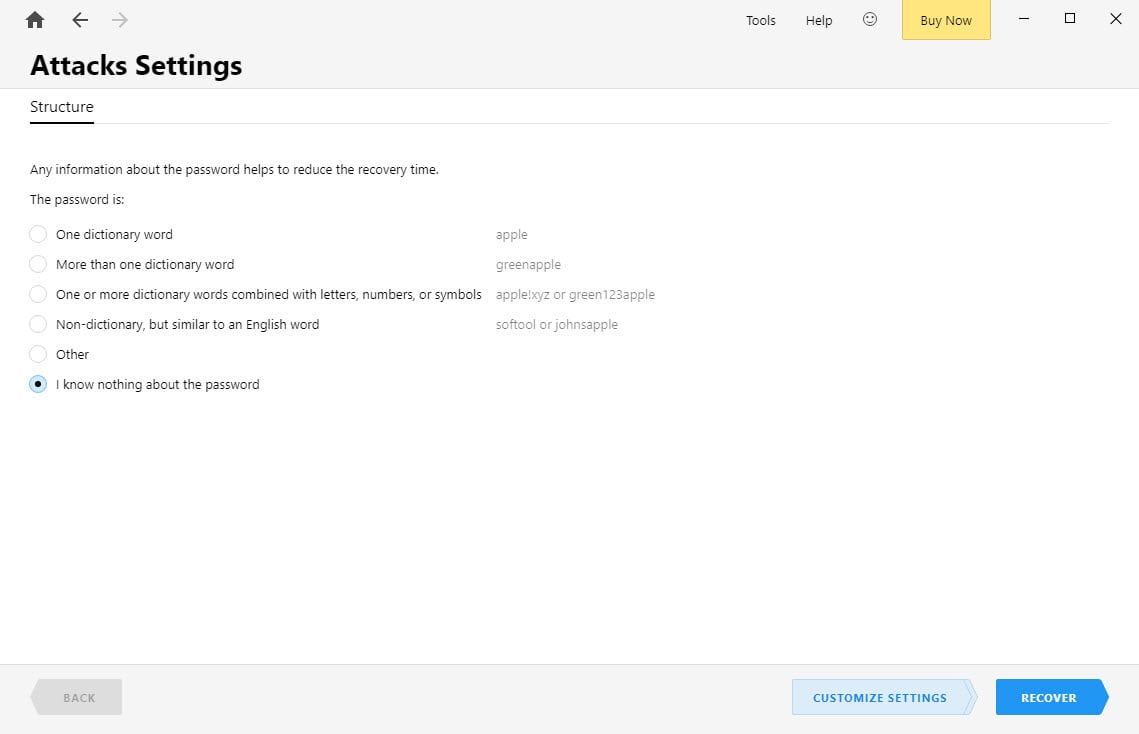Select "Non-dictionary, but similar" radio button
The width and height of the screenshot is (1139, 734).
[38, 324]
